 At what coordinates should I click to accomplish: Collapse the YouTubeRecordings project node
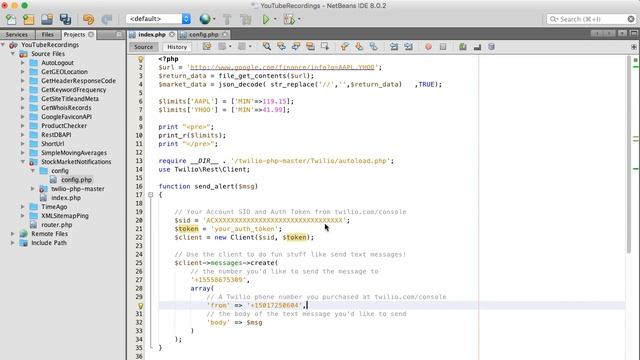pyautogui.click(x=3, y=45)
